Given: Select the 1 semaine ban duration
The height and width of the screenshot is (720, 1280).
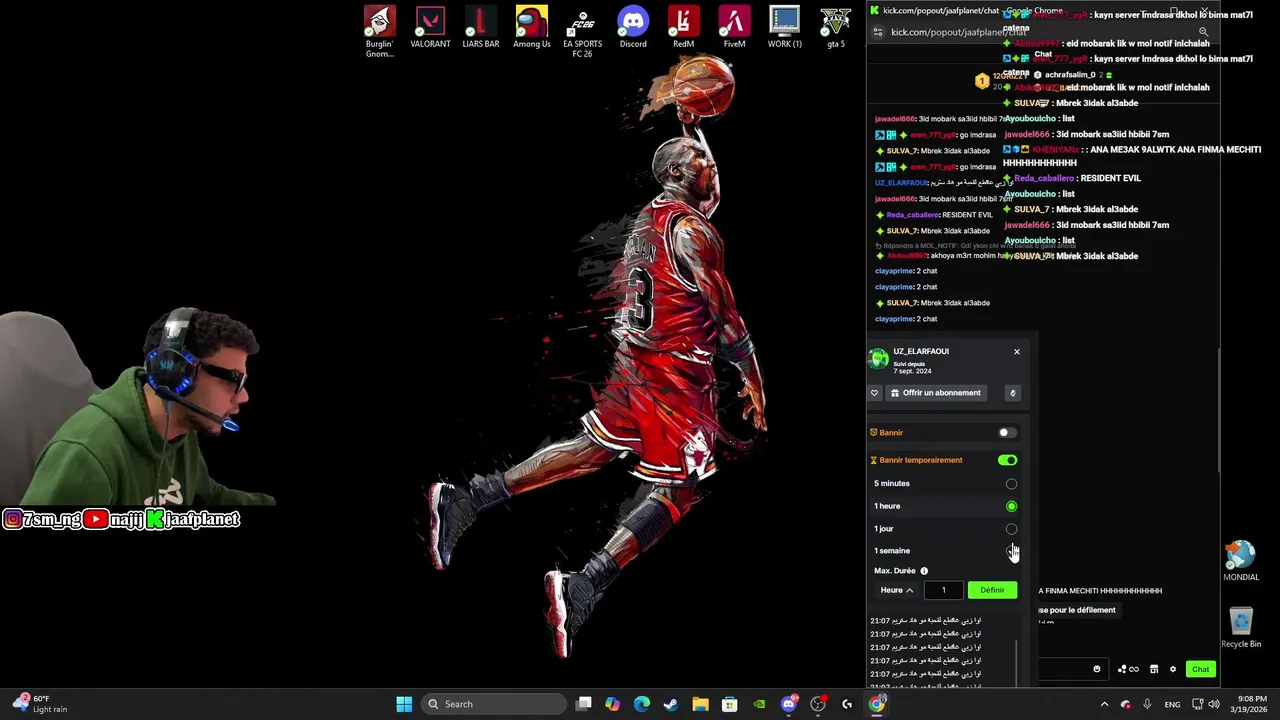Looking at the screenshot, I should (x=1011, y=551).
